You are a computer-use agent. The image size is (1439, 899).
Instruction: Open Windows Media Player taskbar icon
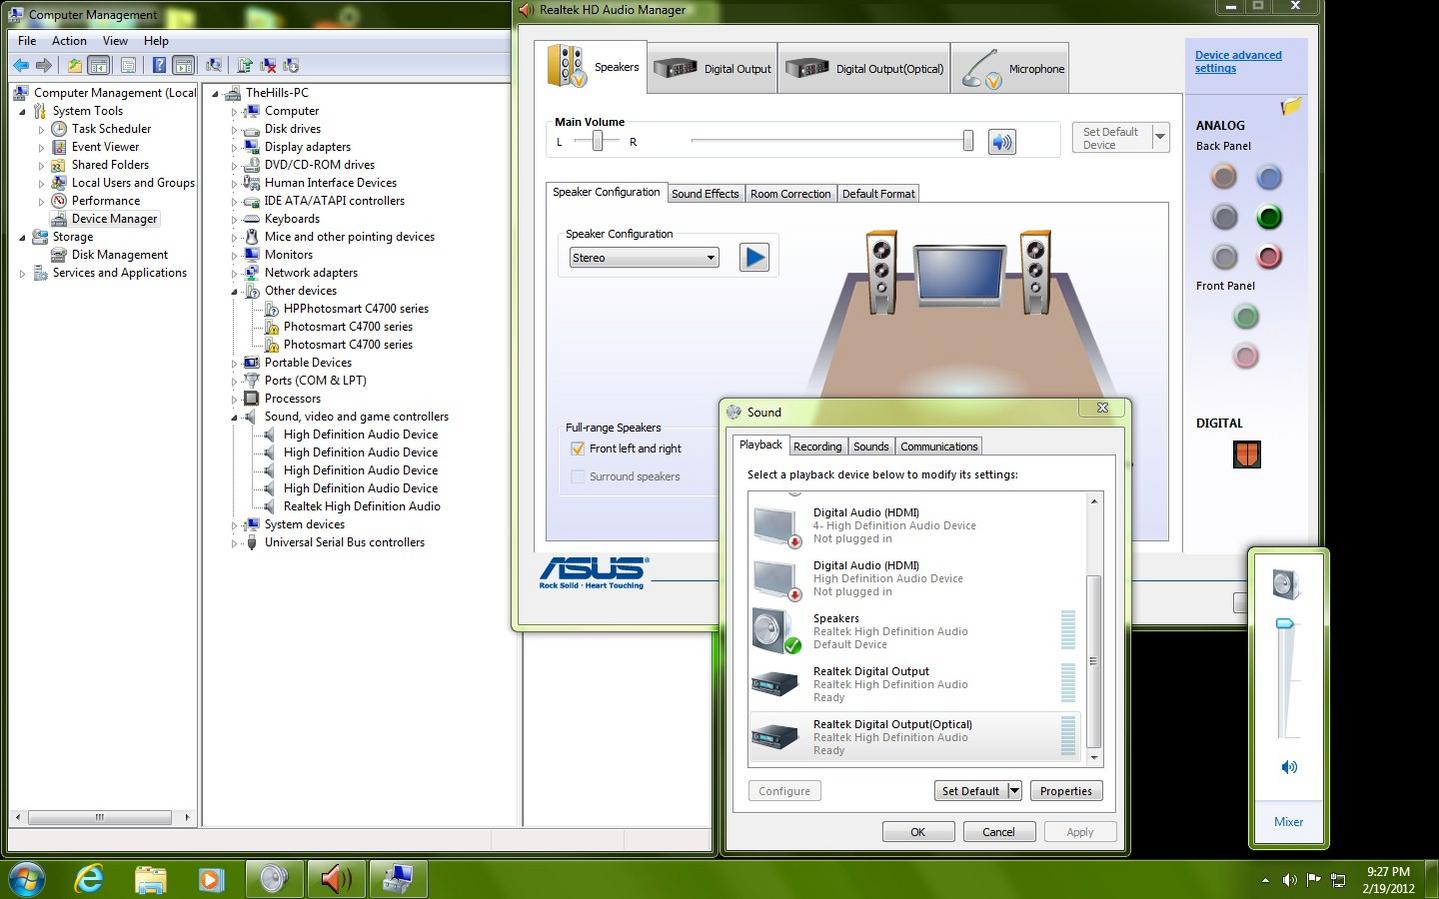[x=210, y=879]
